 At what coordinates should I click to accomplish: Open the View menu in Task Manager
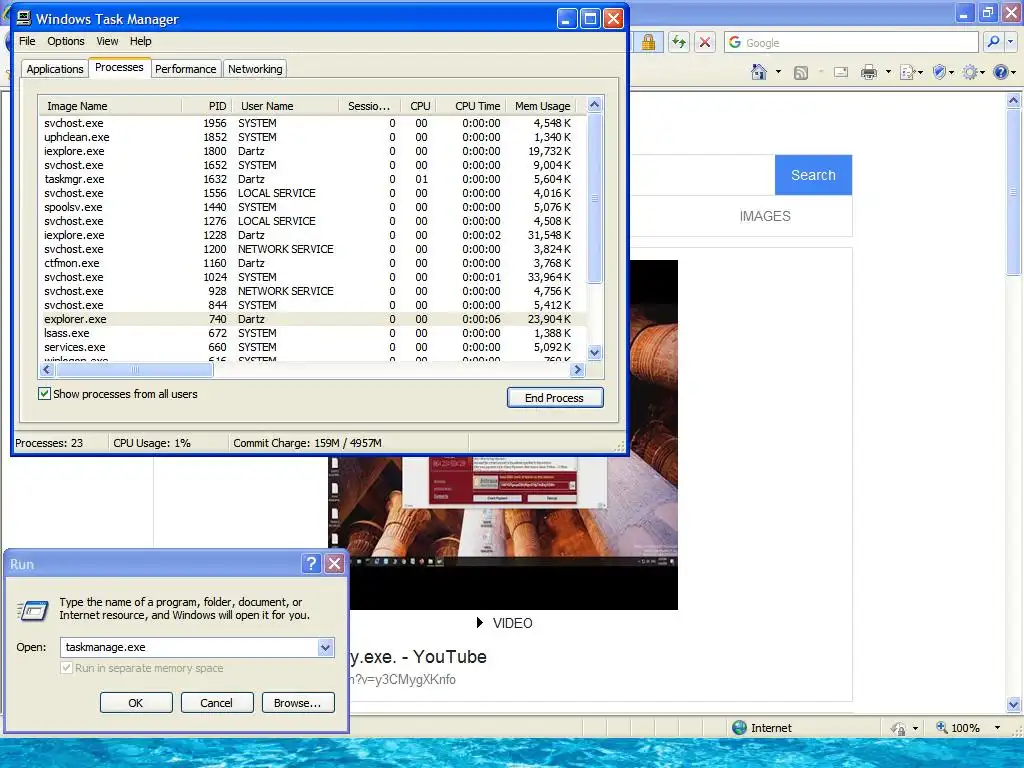click(107, 41)
